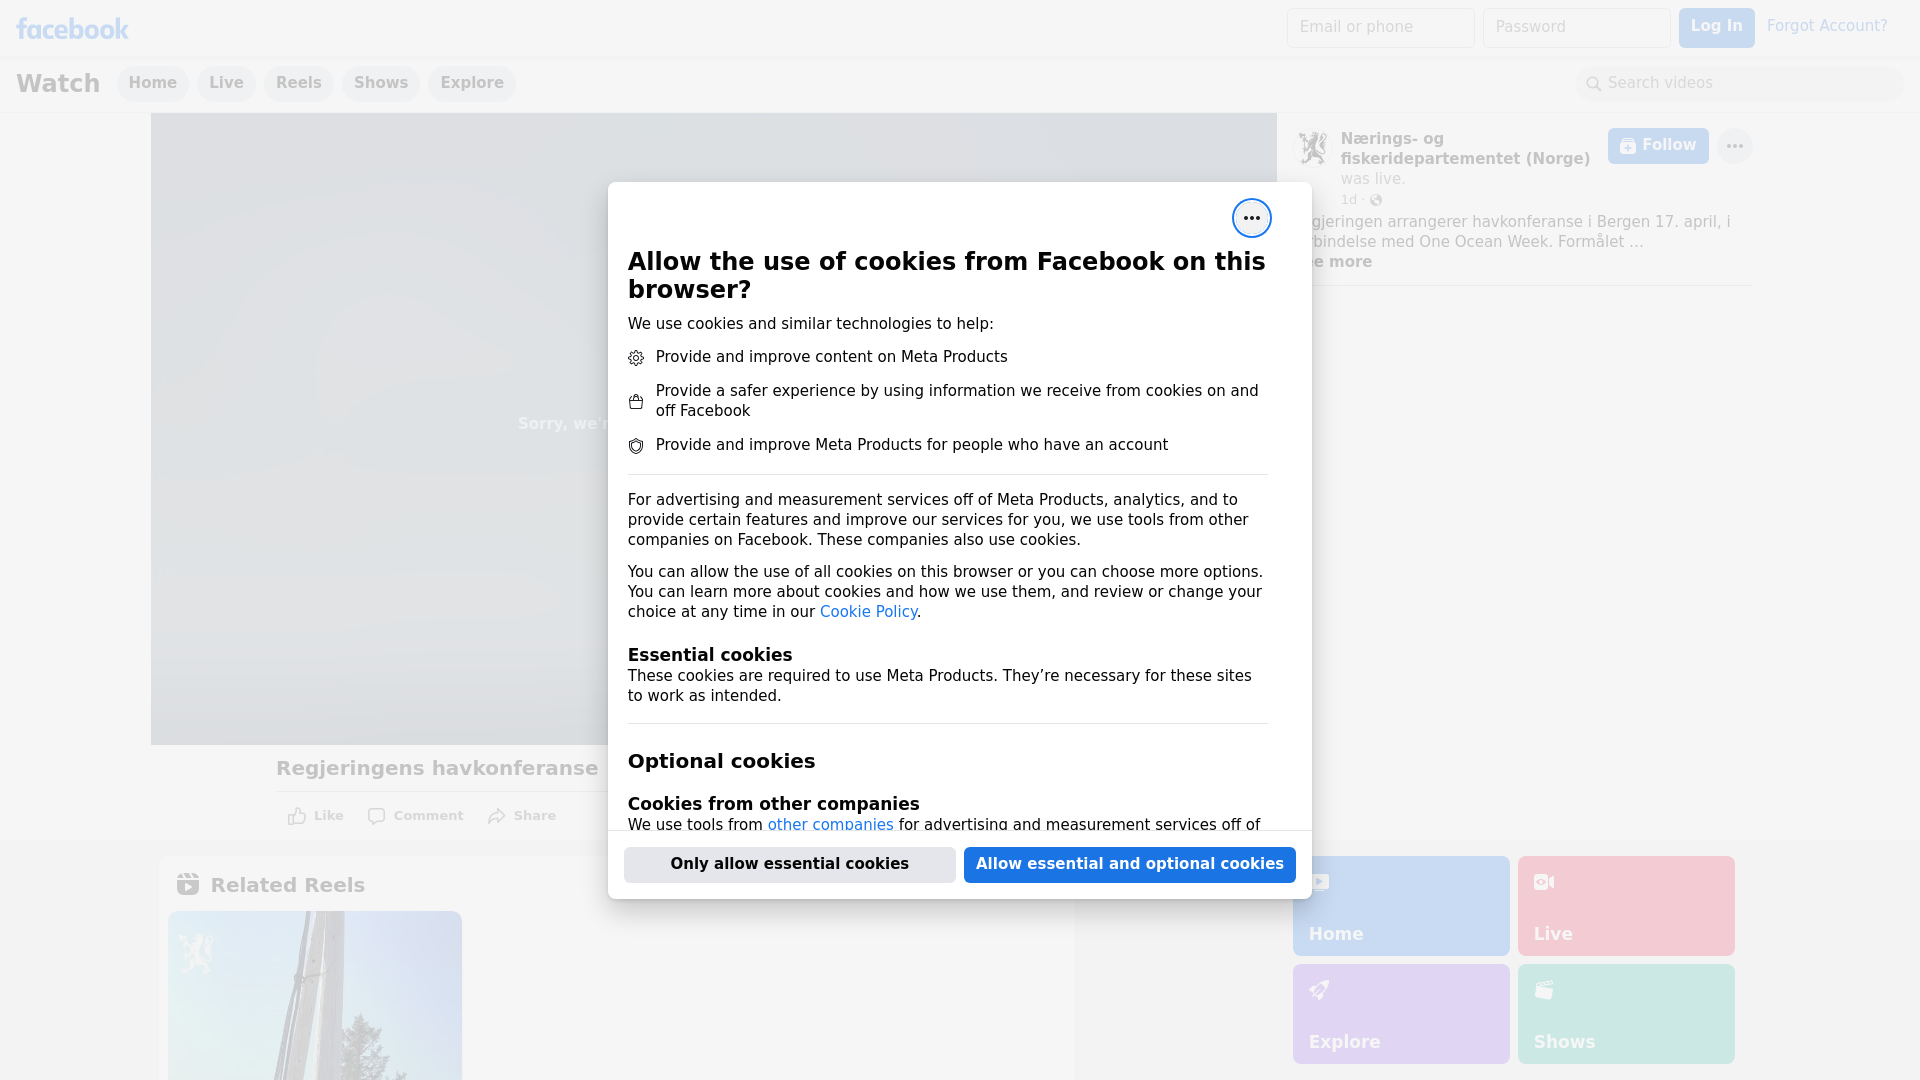
Task: Follow Nærings- og fiskeridepartementet page
Action: point(1658,146)
